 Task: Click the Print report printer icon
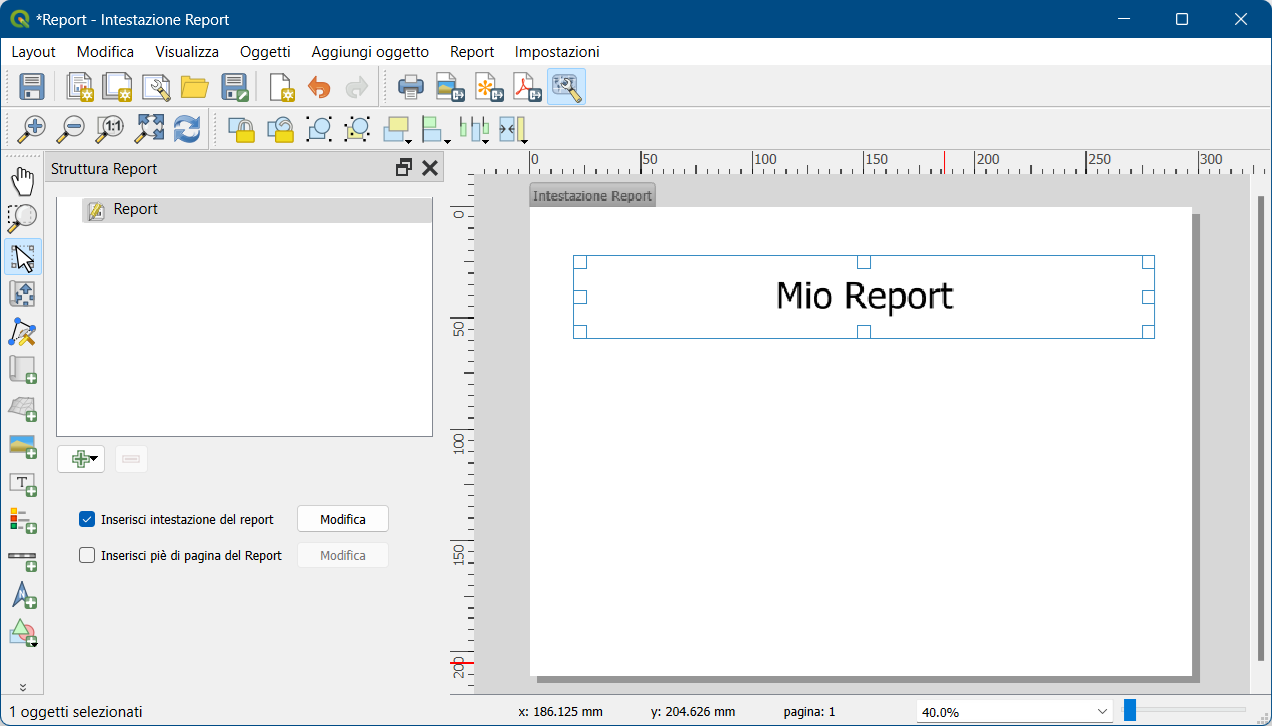point(411,87)
